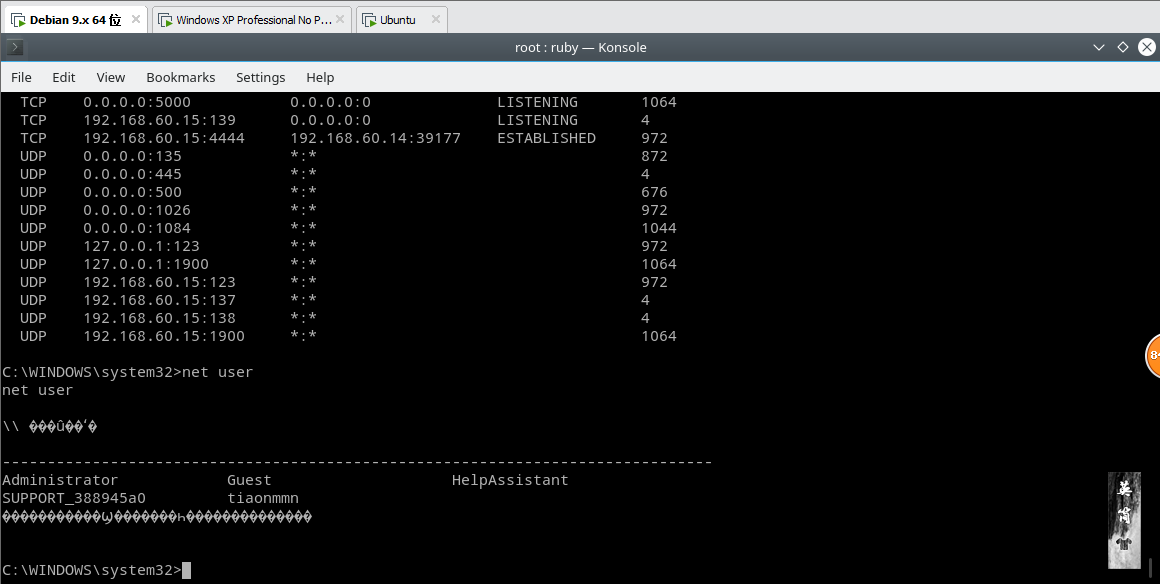This screenshot has height=584, width=1160.
Task: Open the Settings menu
Action: coord(260,77)
